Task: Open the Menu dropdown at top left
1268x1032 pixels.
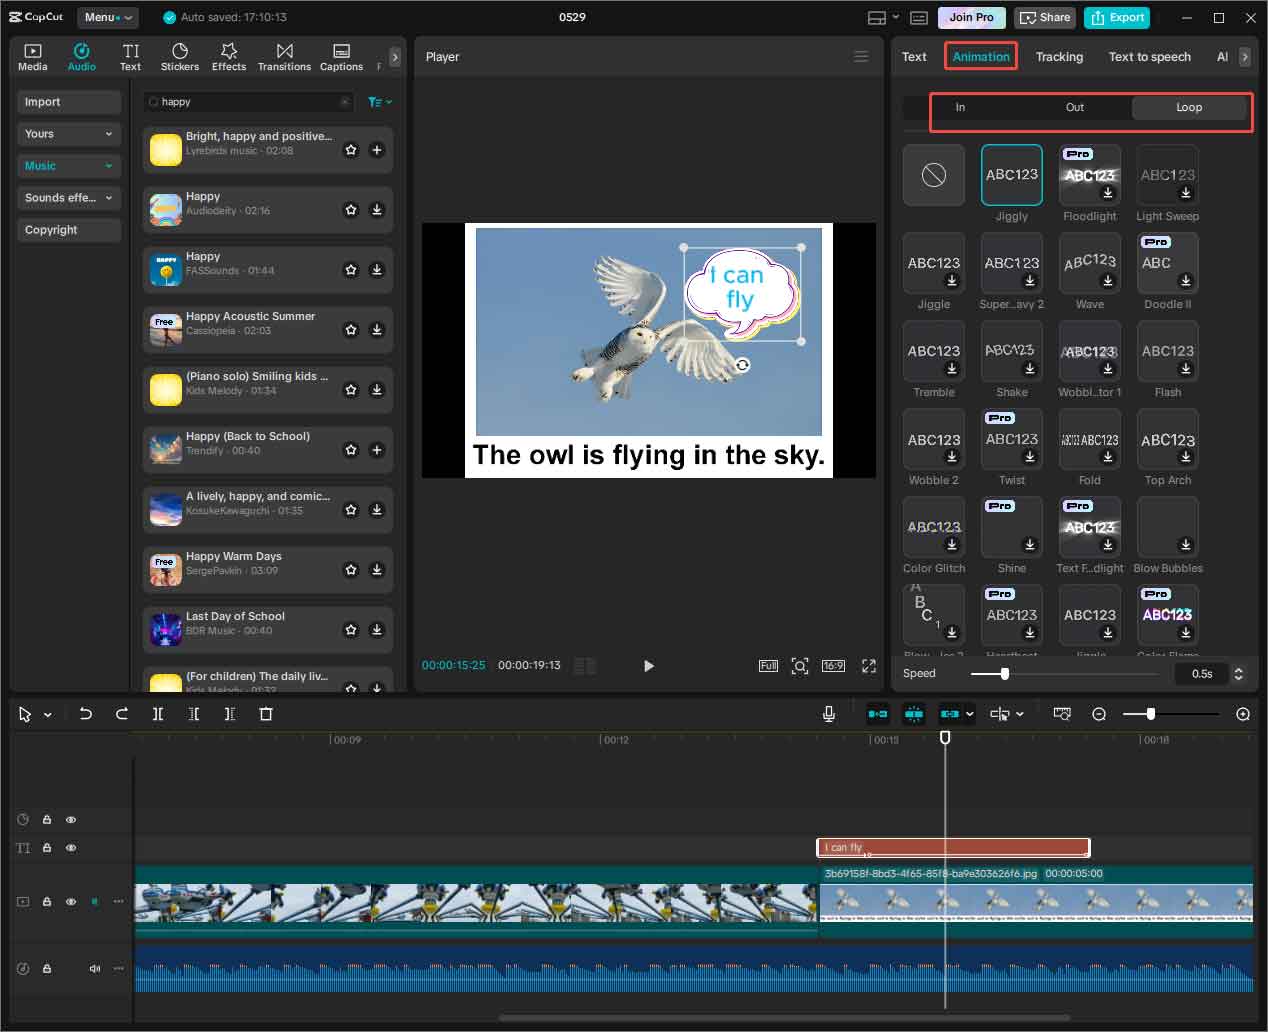Action: (x=109, y=16)
